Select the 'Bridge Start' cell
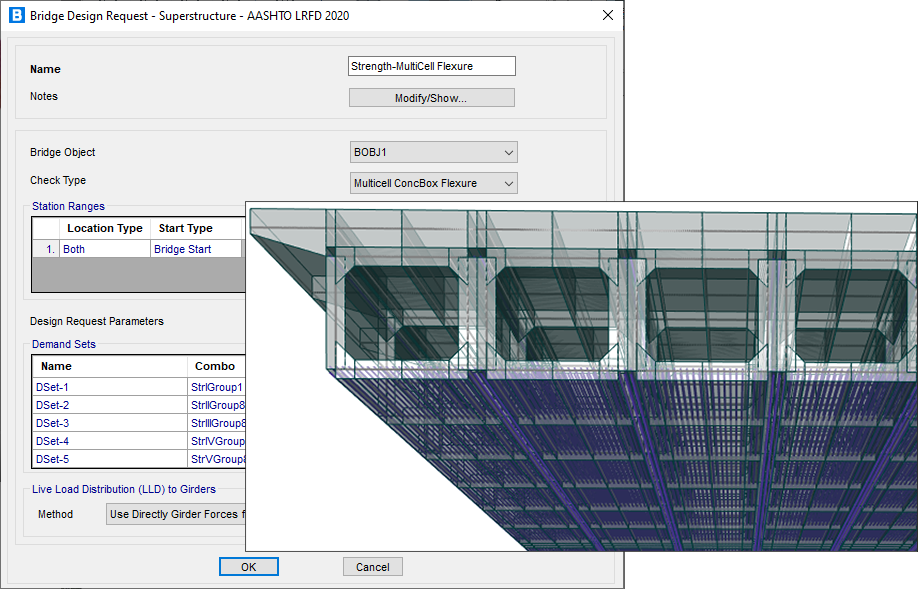 [197, 249]
